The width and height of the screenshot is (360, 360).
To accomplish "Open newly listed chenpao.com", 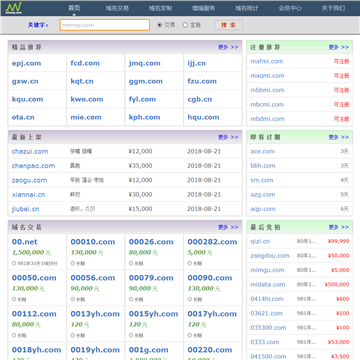I will (33, 166).
